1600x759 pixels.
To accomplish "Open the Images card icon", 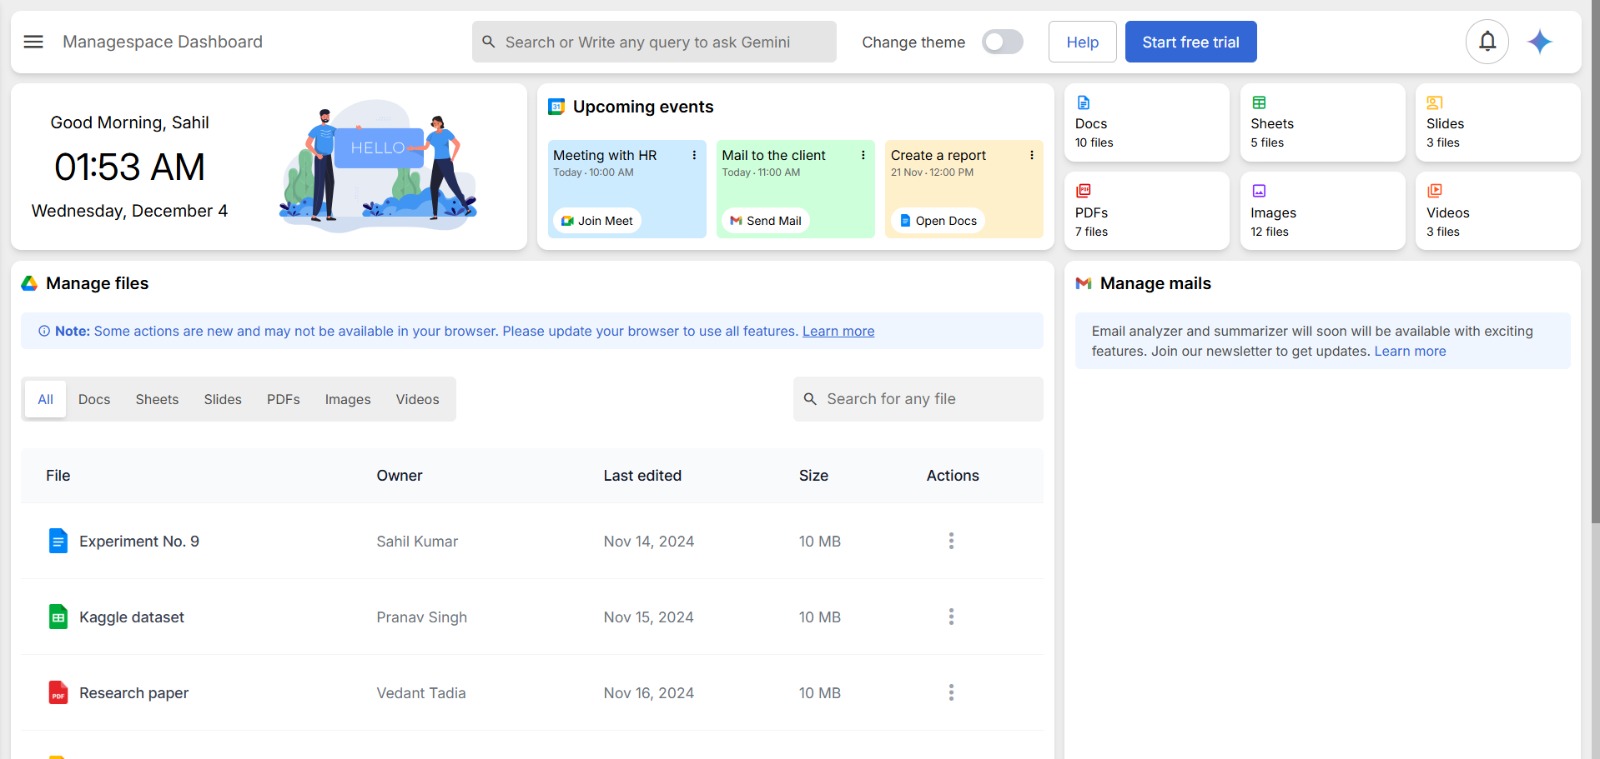I will (x=1259, y=191).
